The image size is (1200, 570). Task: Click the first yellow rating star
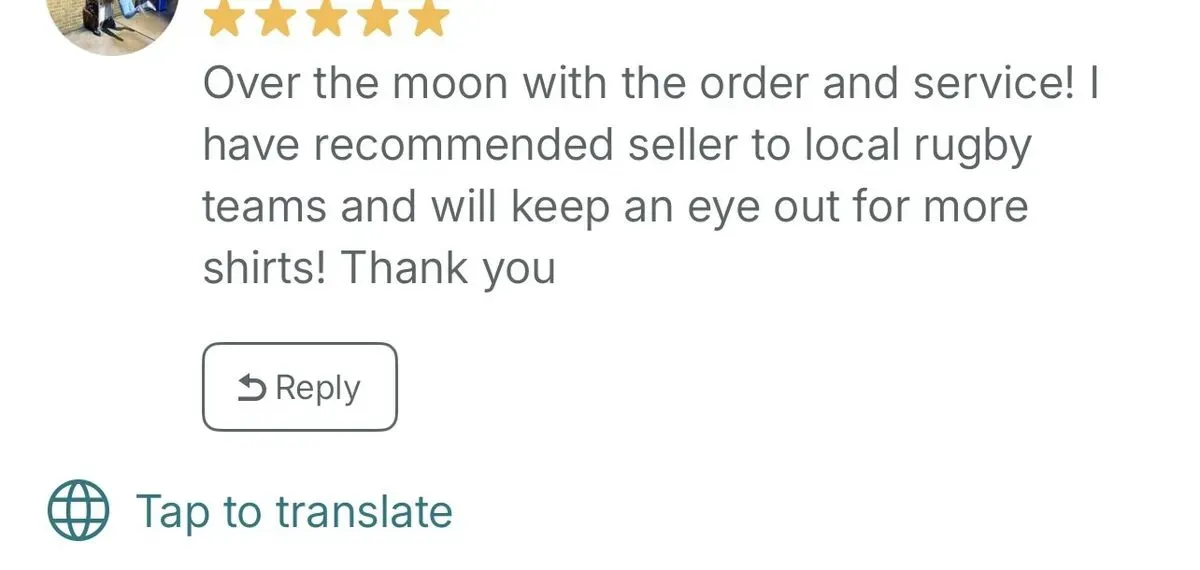223,18
